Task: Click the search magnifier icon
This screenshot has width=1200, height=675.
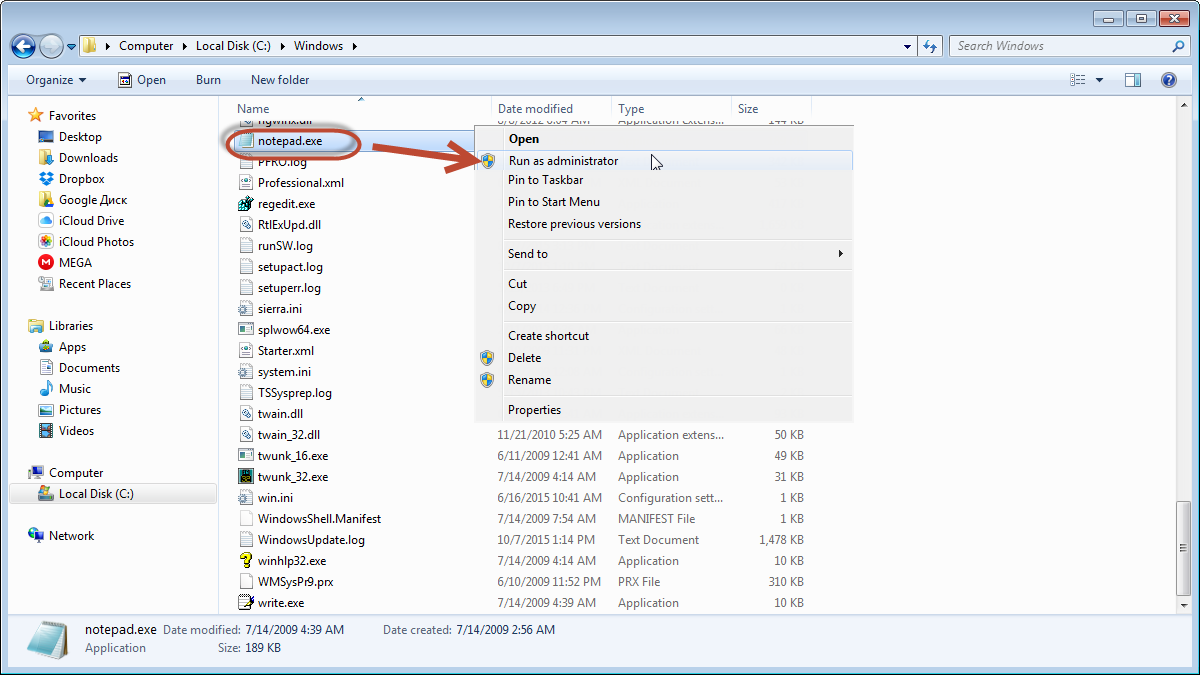Action: (1179, 46)
